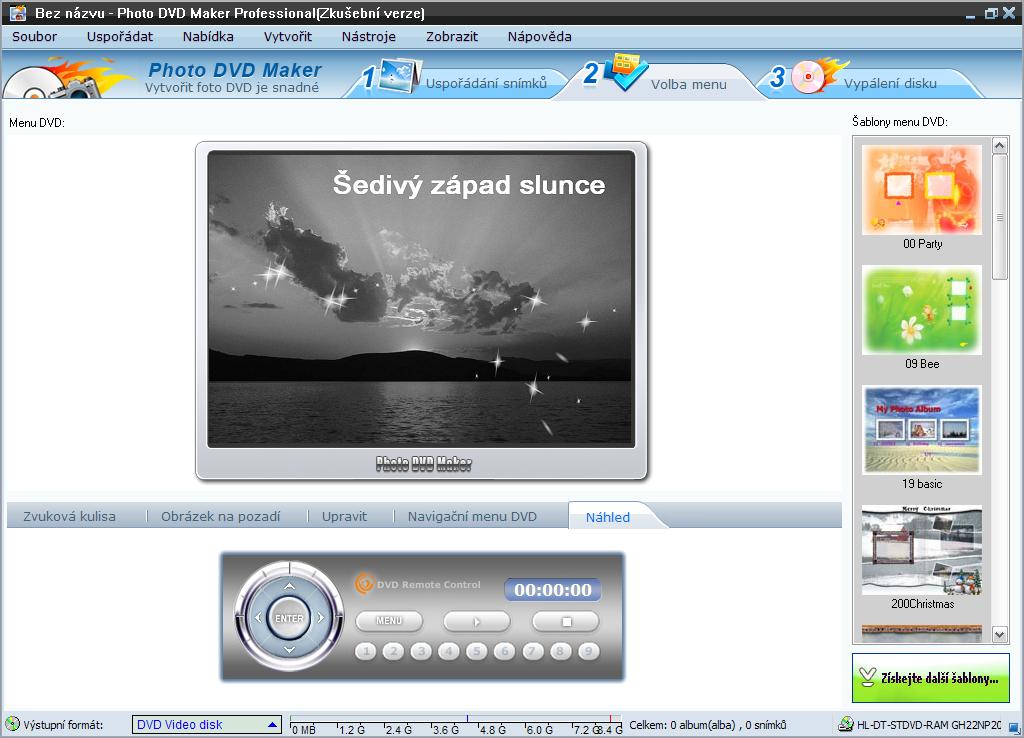Select the 19 basic template thumbnail
The image size is (1024, 738).
(x=921, y=430)
